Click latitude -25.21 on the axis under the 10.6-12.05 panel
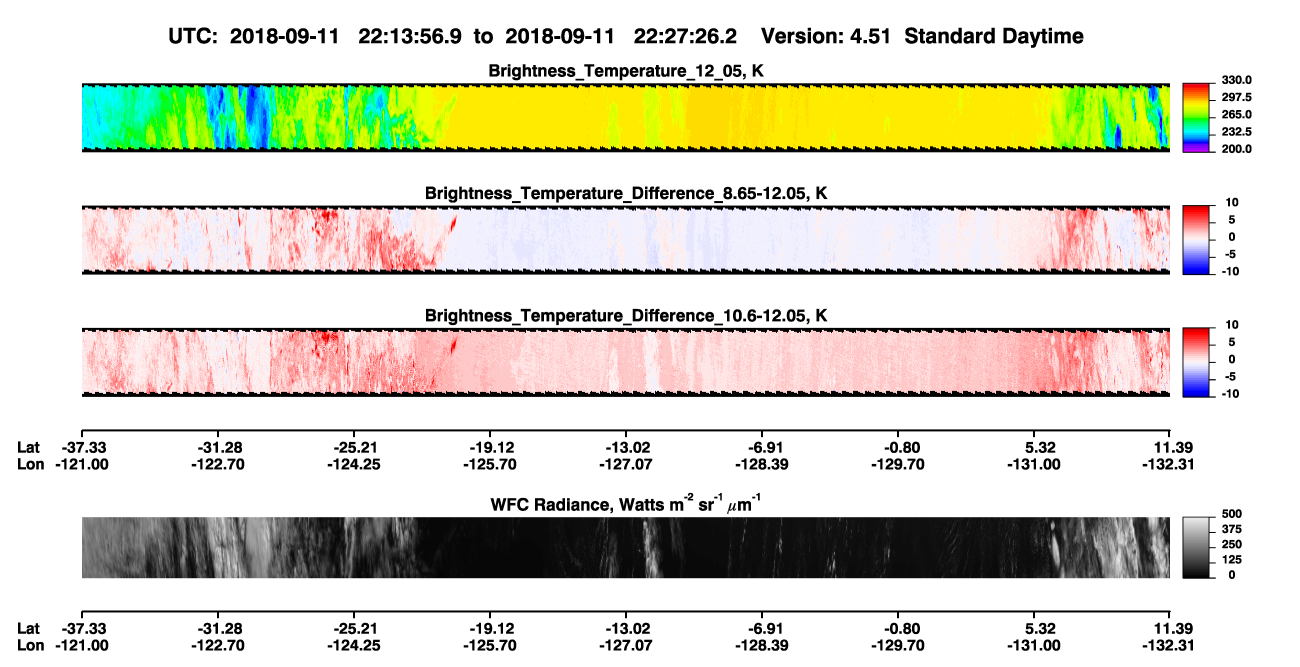Screen dimensions: 1300x667 pyautogui.click(x=353, y=448)
